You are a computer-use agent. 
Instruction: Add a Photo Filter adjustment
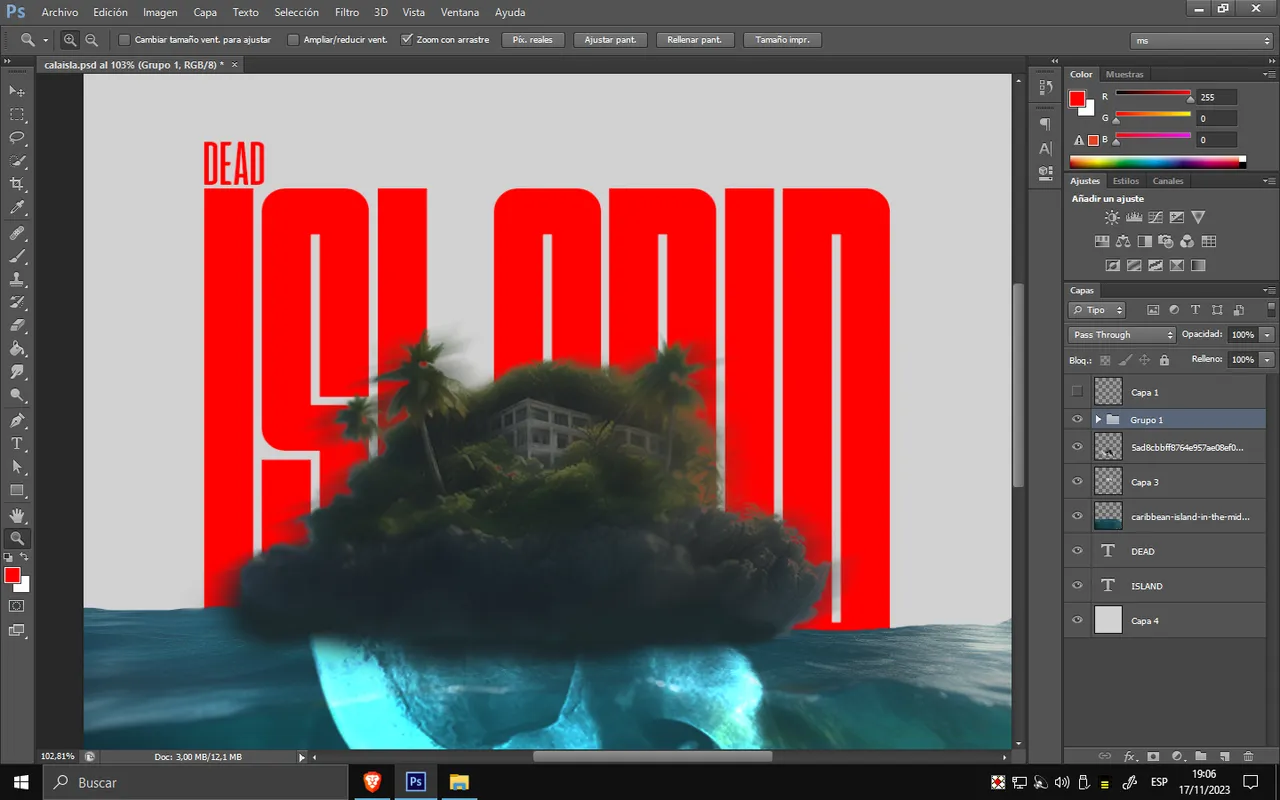(x=1166, y=241)
